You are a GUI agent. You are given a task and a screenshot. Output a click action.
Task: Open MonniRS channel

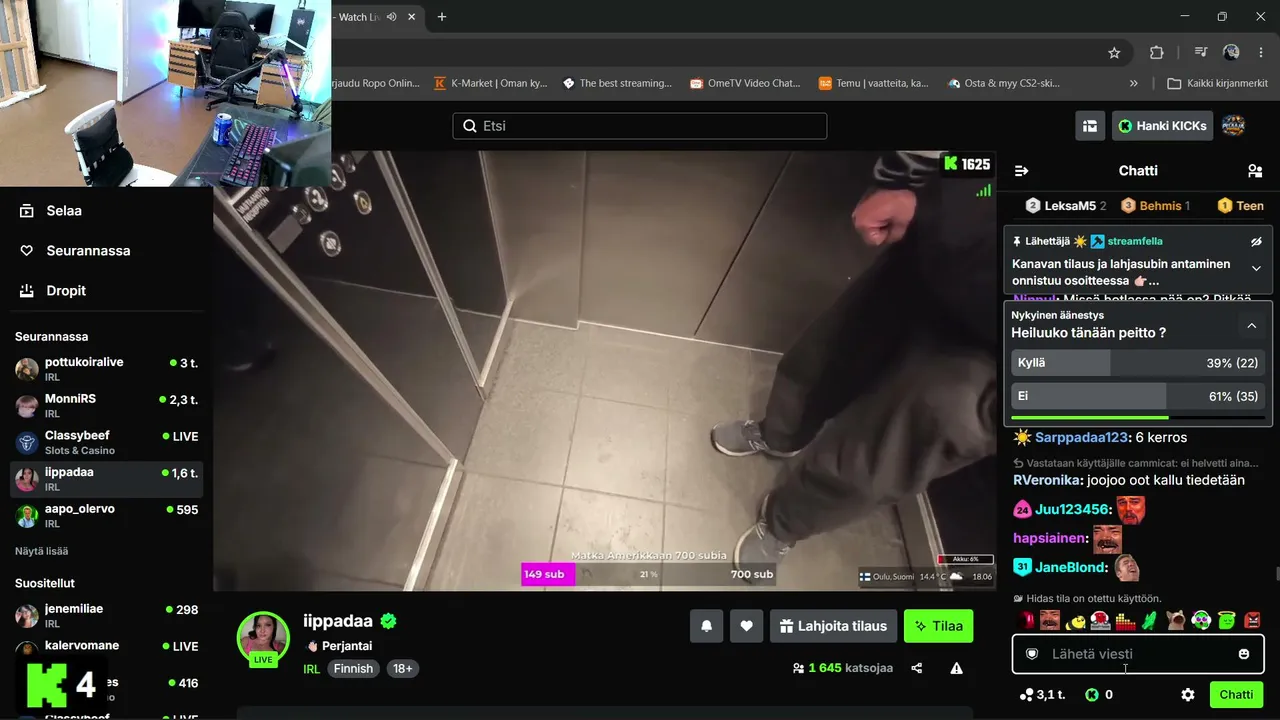click(106, 406)
